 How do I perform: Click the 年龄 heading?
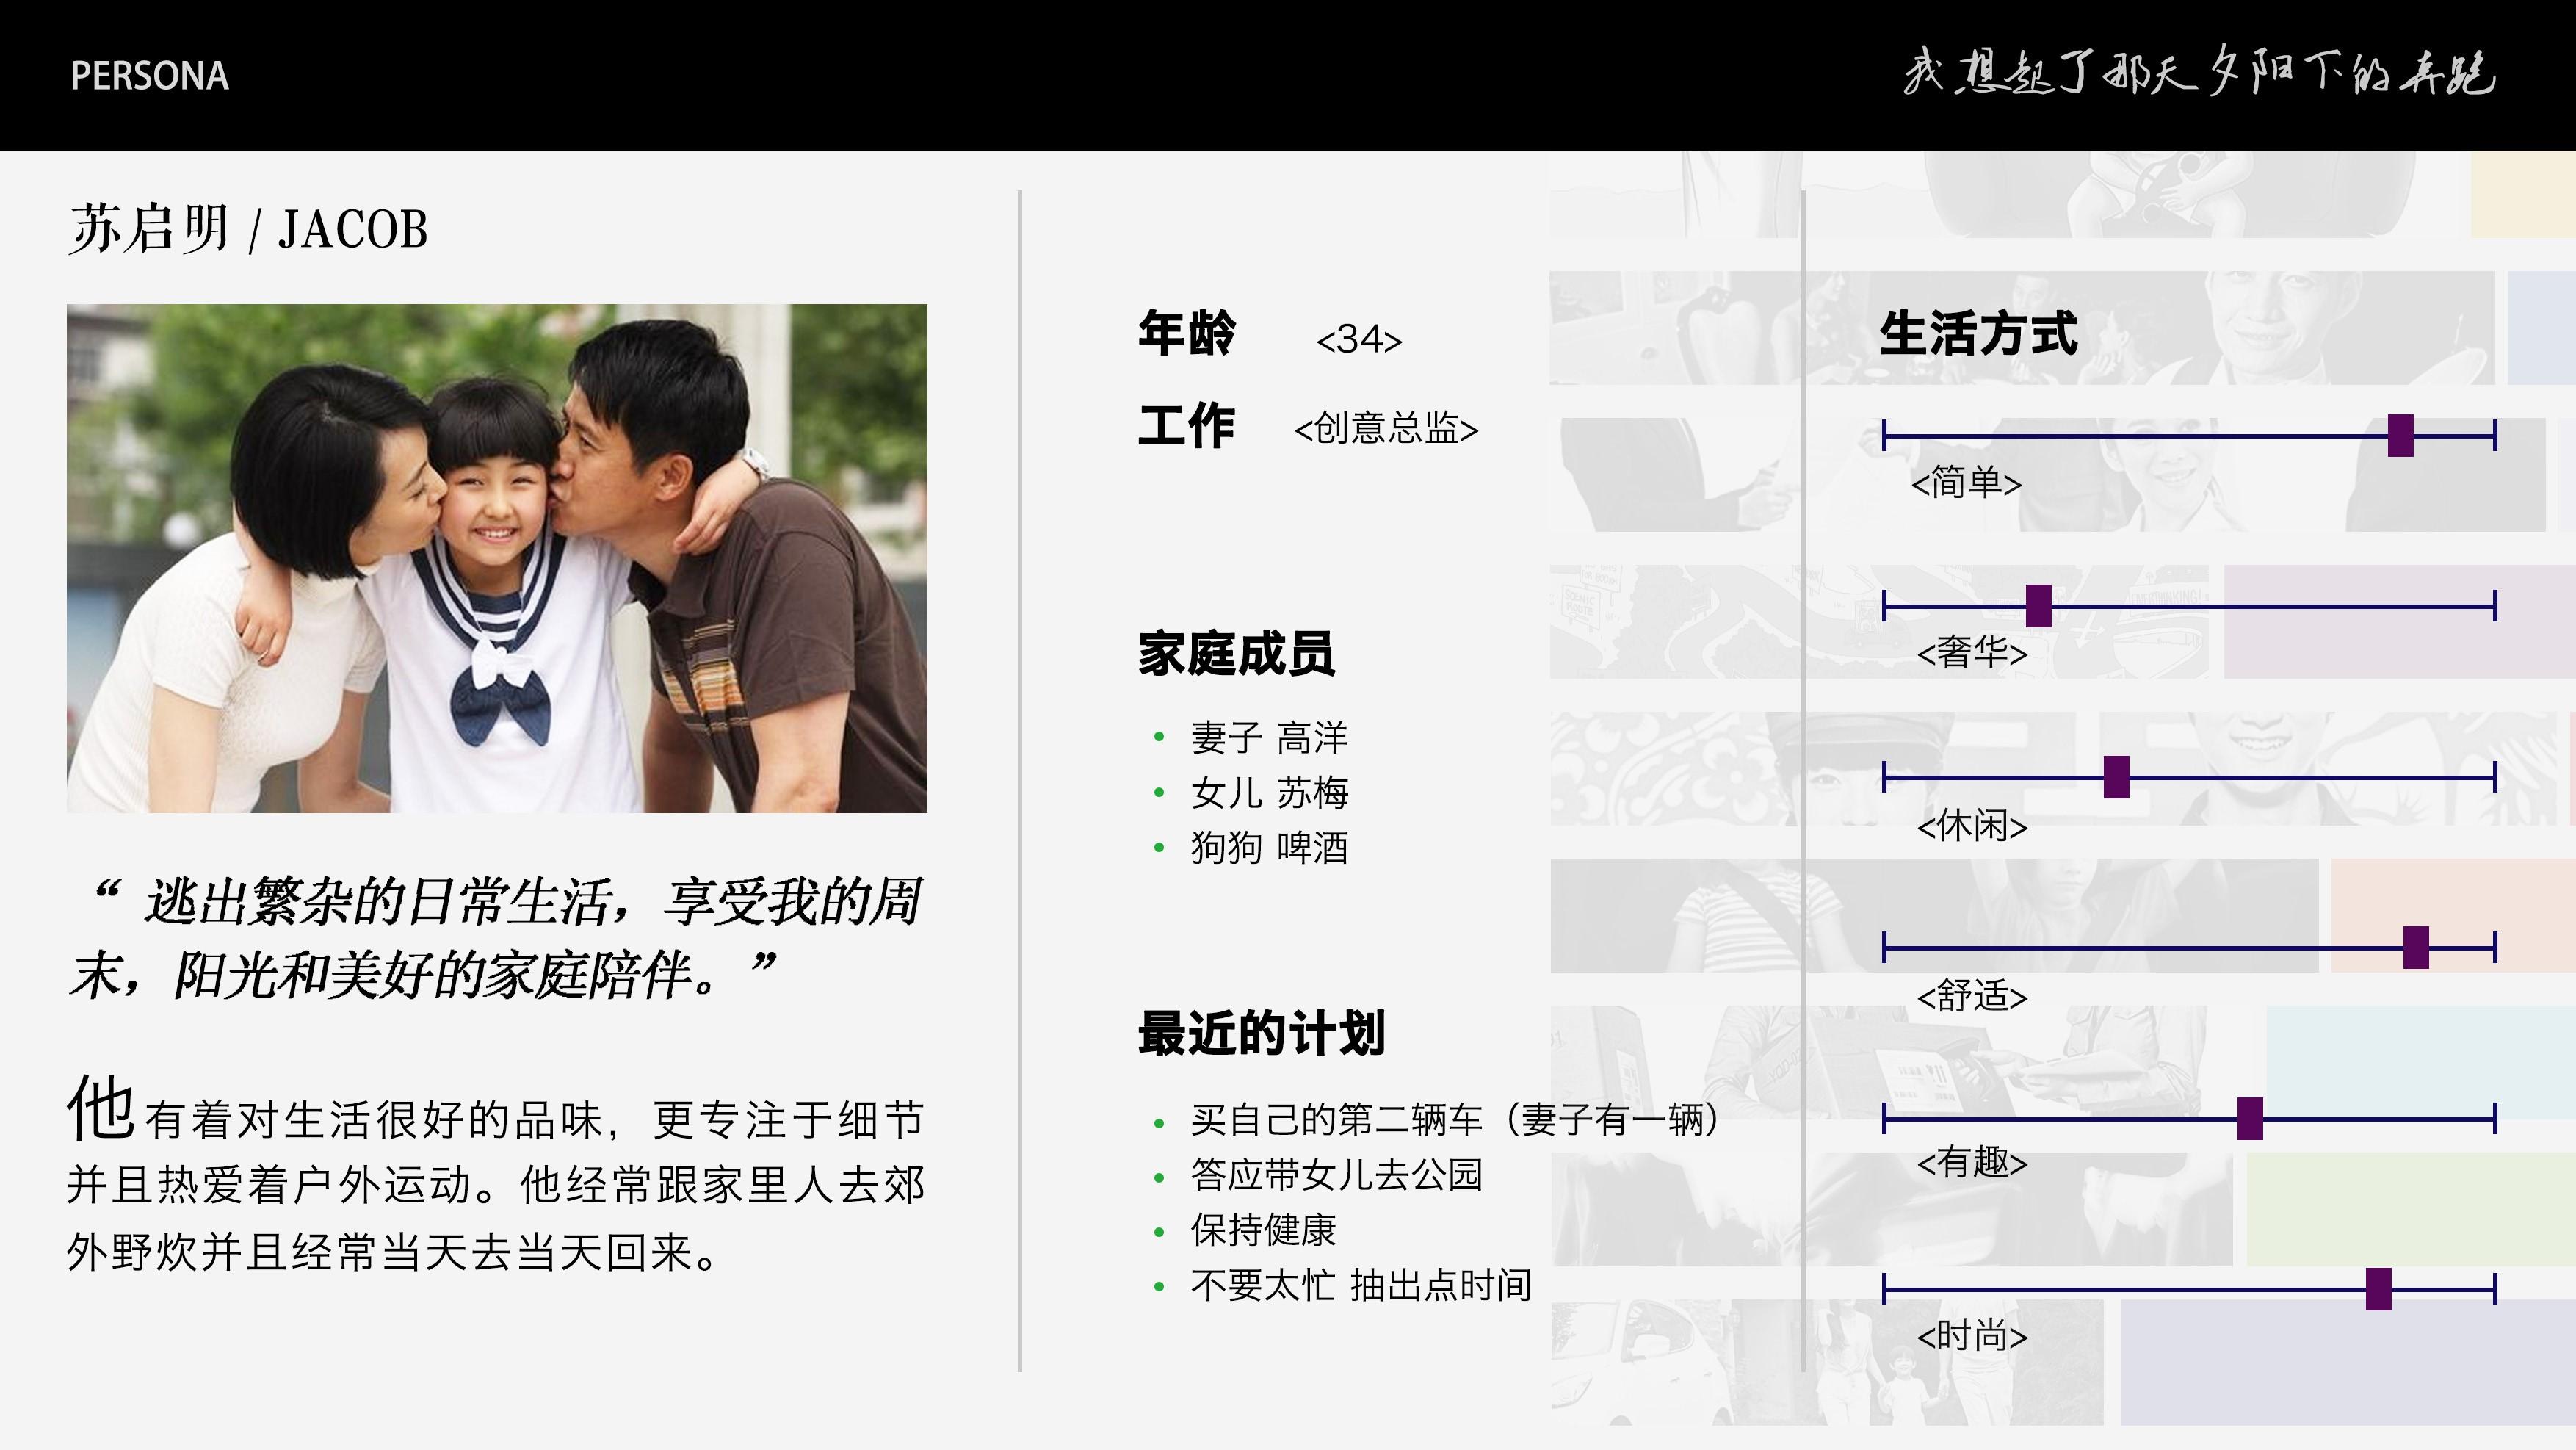(x=1187, y=333)
